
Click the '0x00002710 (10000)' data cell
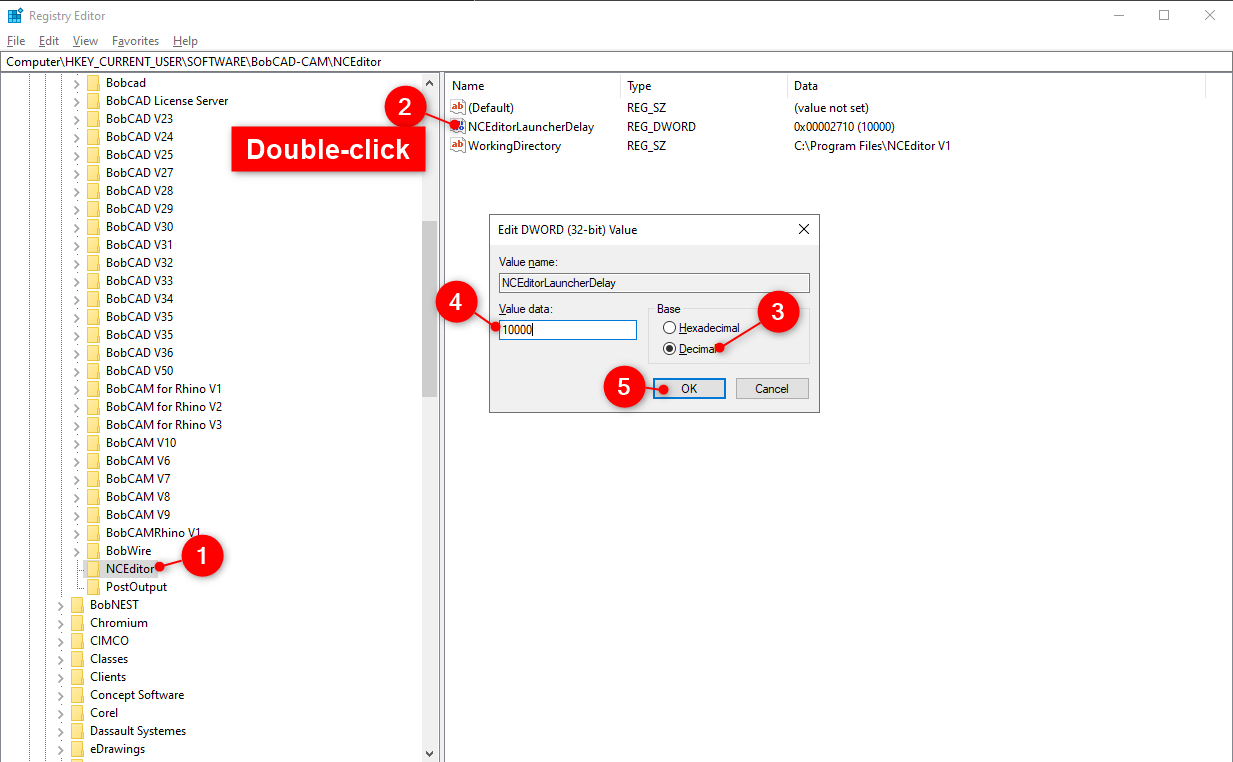[x=844, y=127]
